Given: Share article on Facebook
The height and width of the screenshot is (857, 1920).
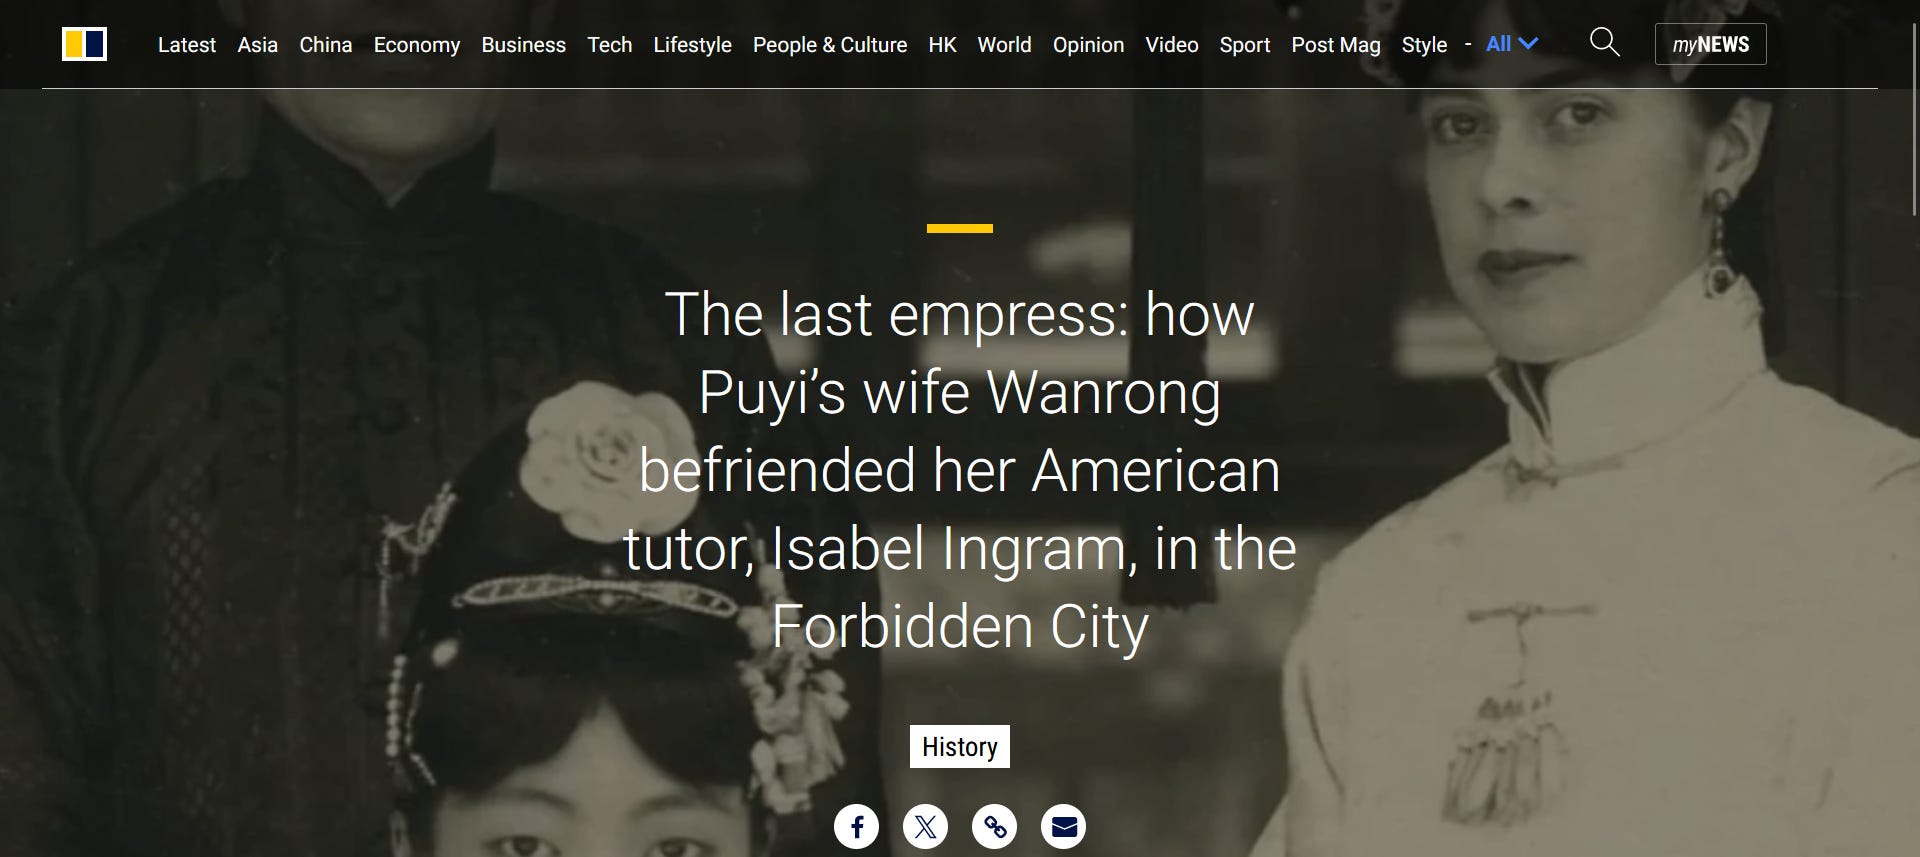Looking at the screenshot, I should coord(857,826).
